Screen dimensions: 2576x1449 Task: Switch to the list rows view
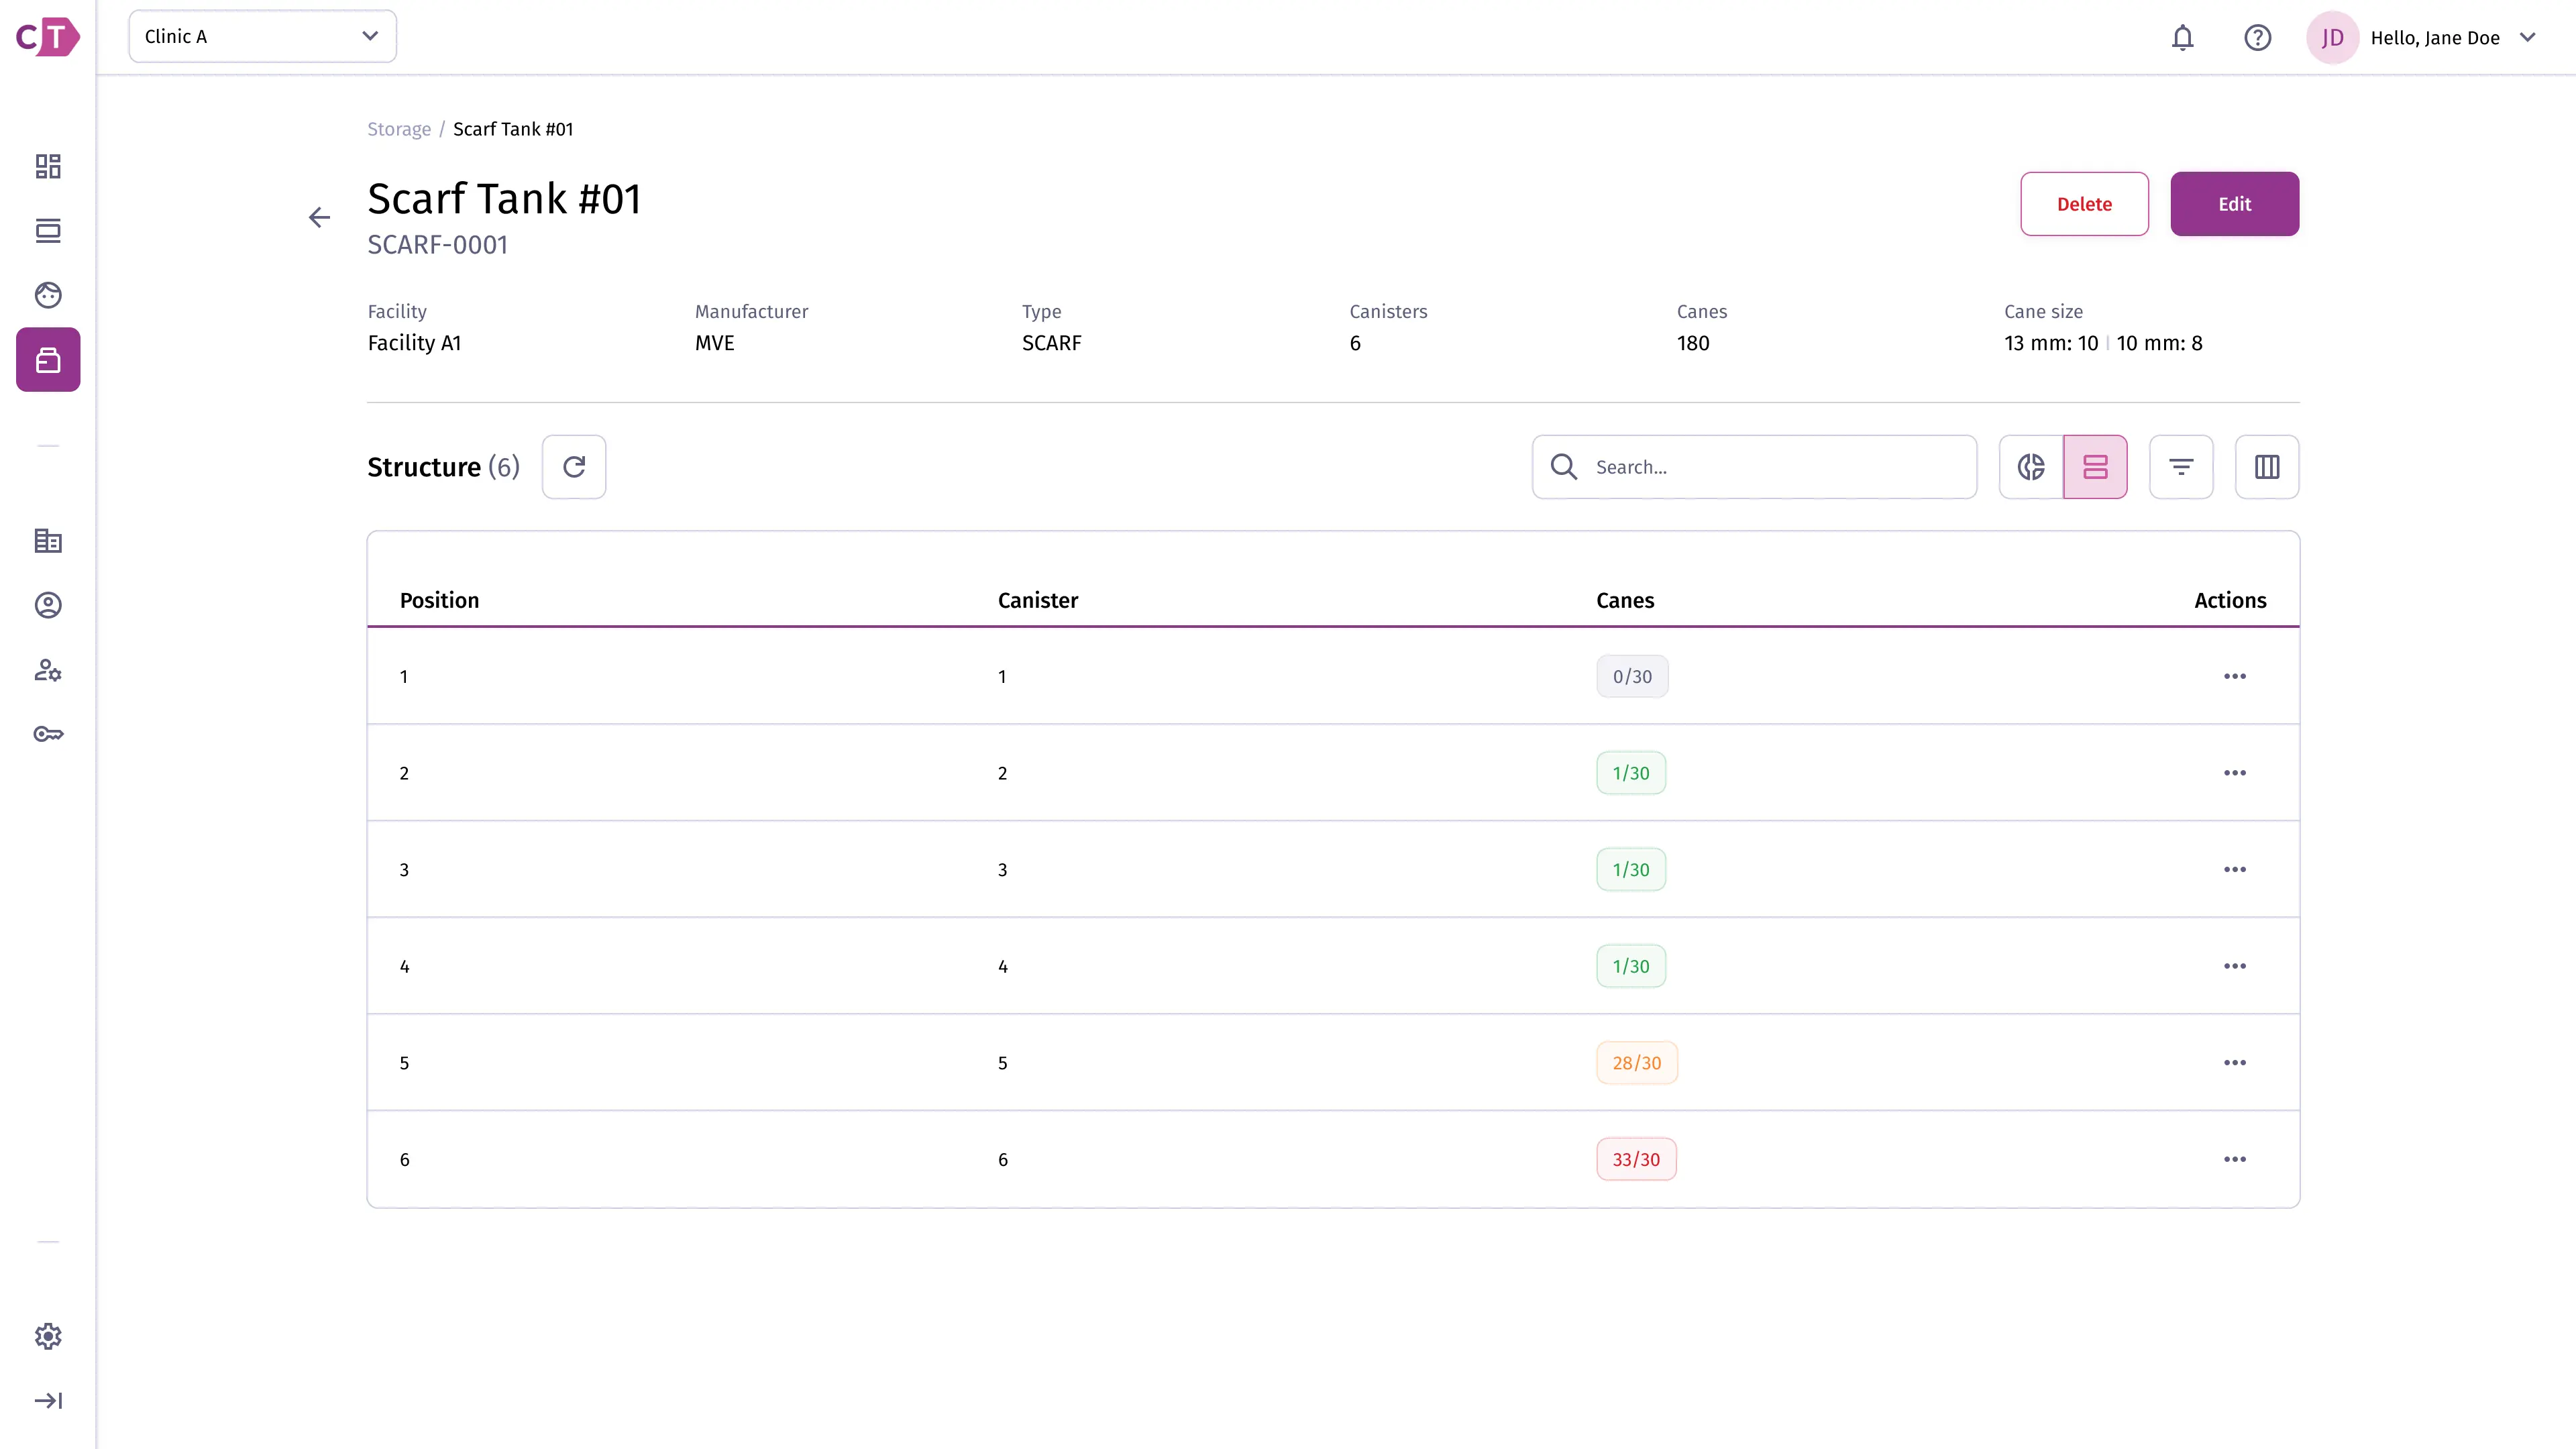[x=2095, y=467]
